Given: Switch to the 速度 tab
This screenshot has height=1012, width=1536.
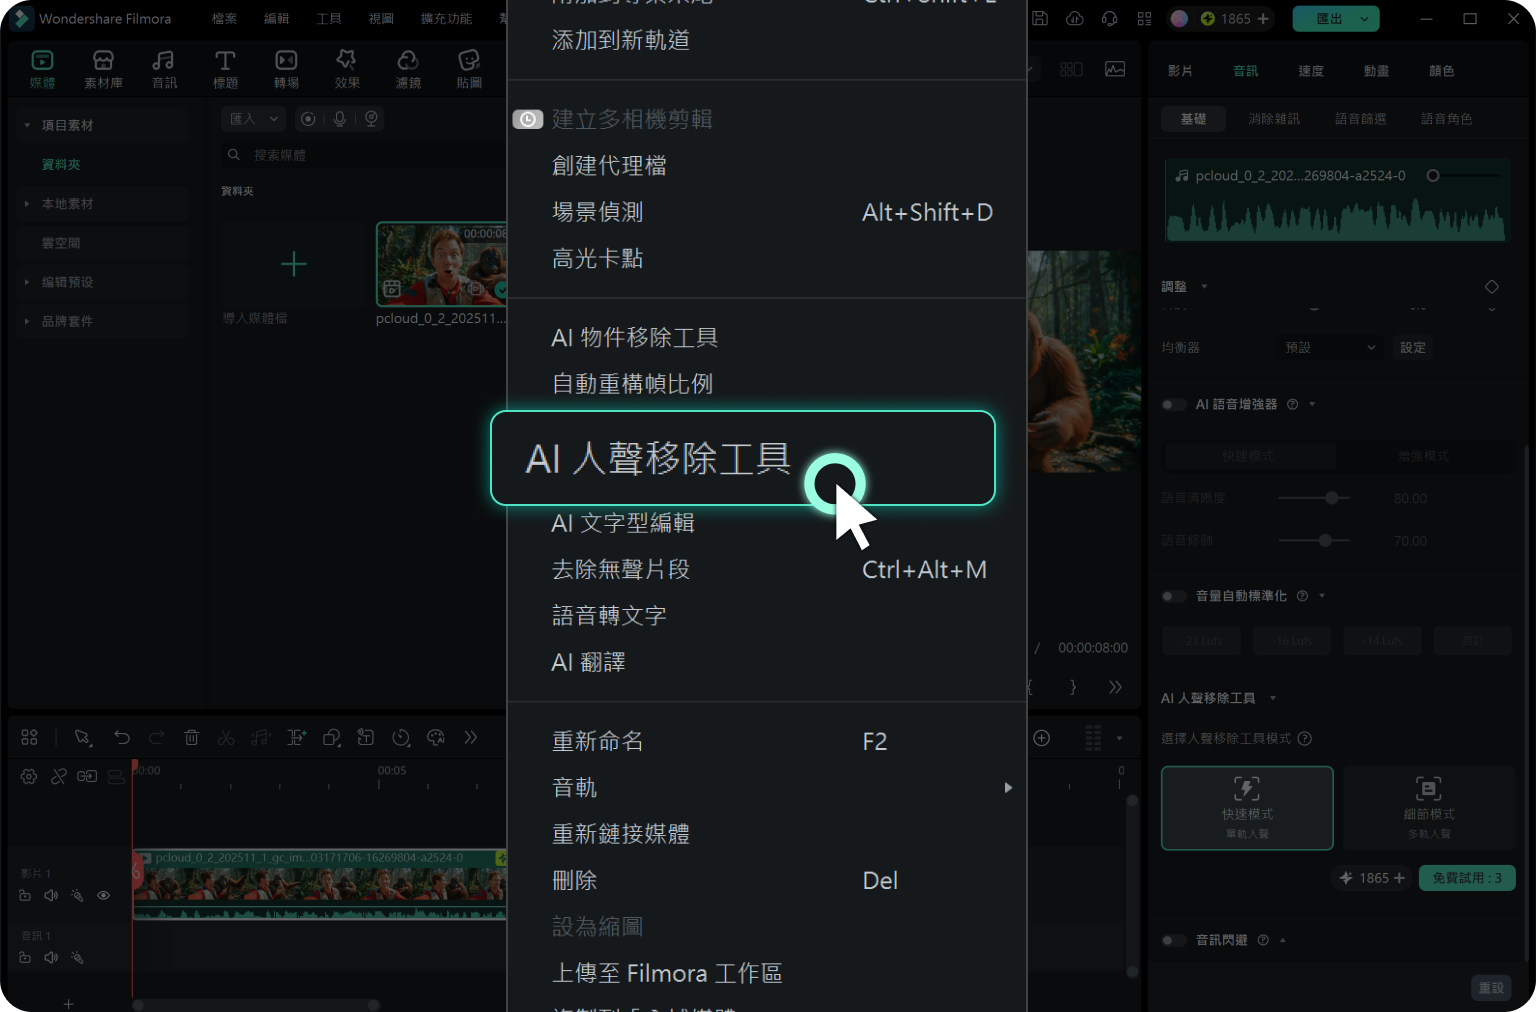Looking at the screenshot, I should 1311,71.
